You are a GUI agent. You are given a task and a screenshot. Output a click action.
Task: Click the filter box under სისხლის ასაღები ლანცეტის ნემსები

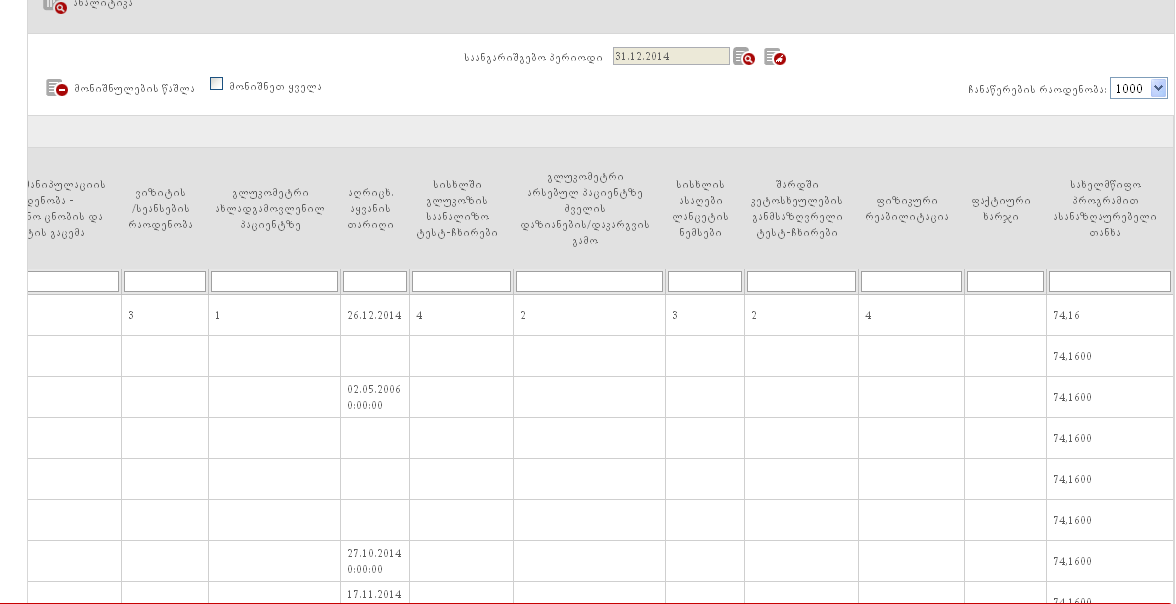click(704, 282)
